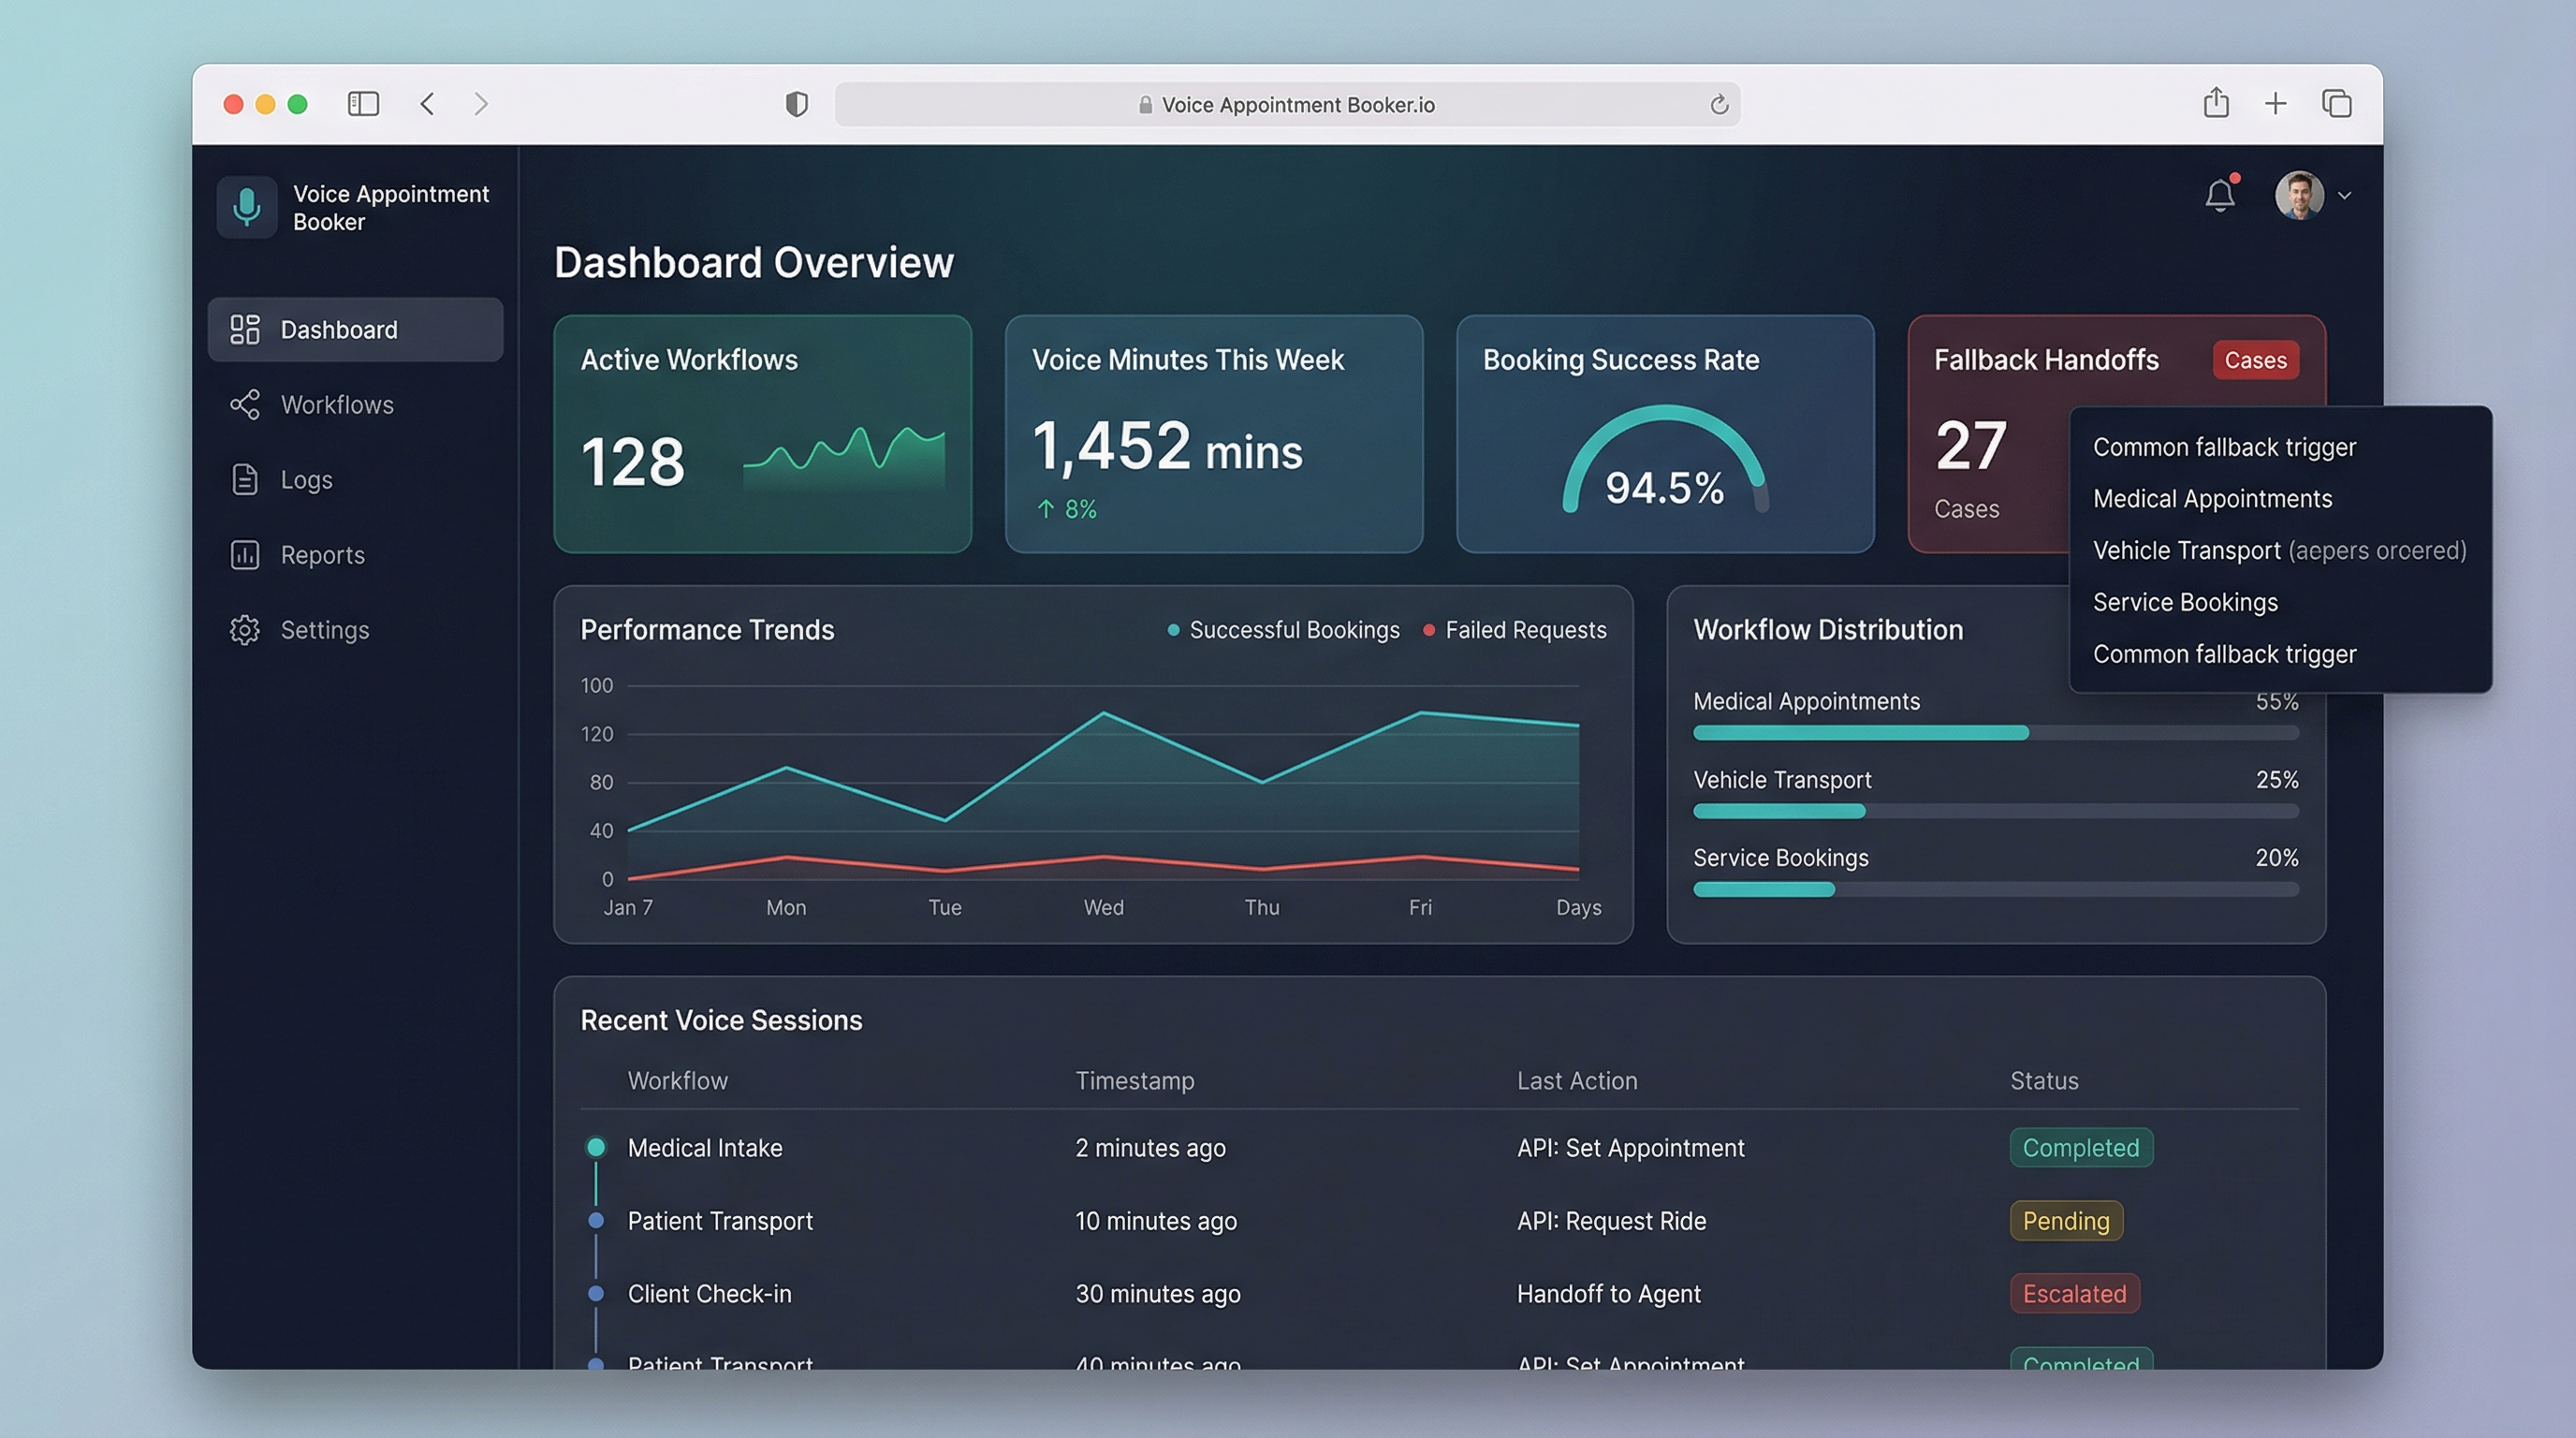
Task: Navigate to Reports in the sidebar
Action: click(322, 555)
